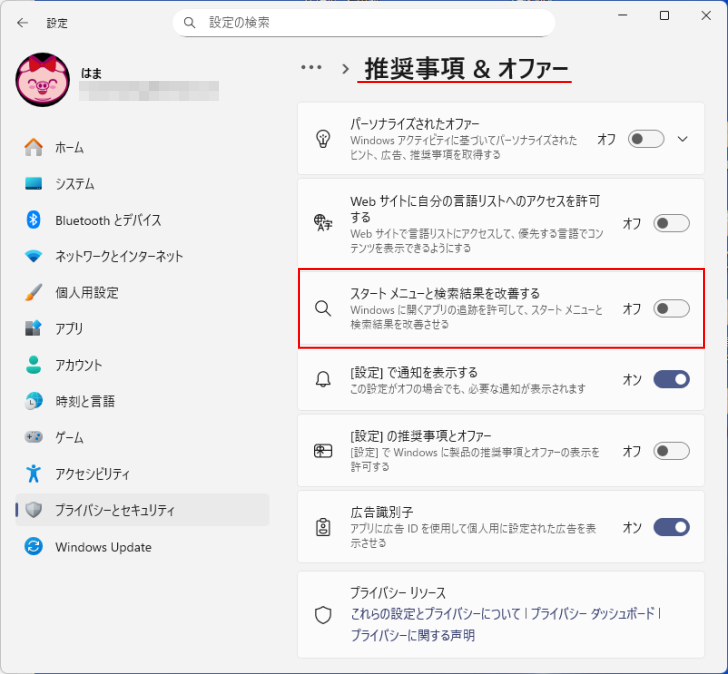Click the 広告識別子 heading text
This screenshot has width=728, height=674.
382,512
